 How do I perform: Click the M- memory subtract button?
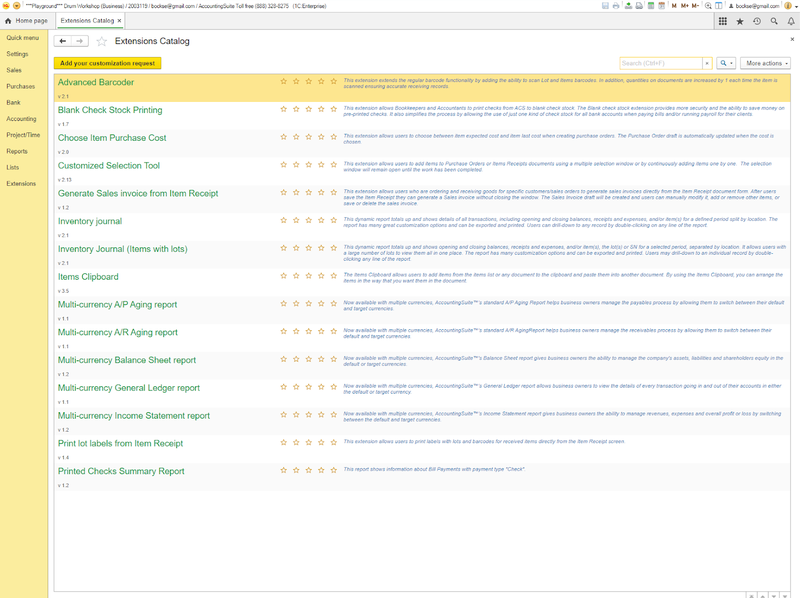[695, 6]
